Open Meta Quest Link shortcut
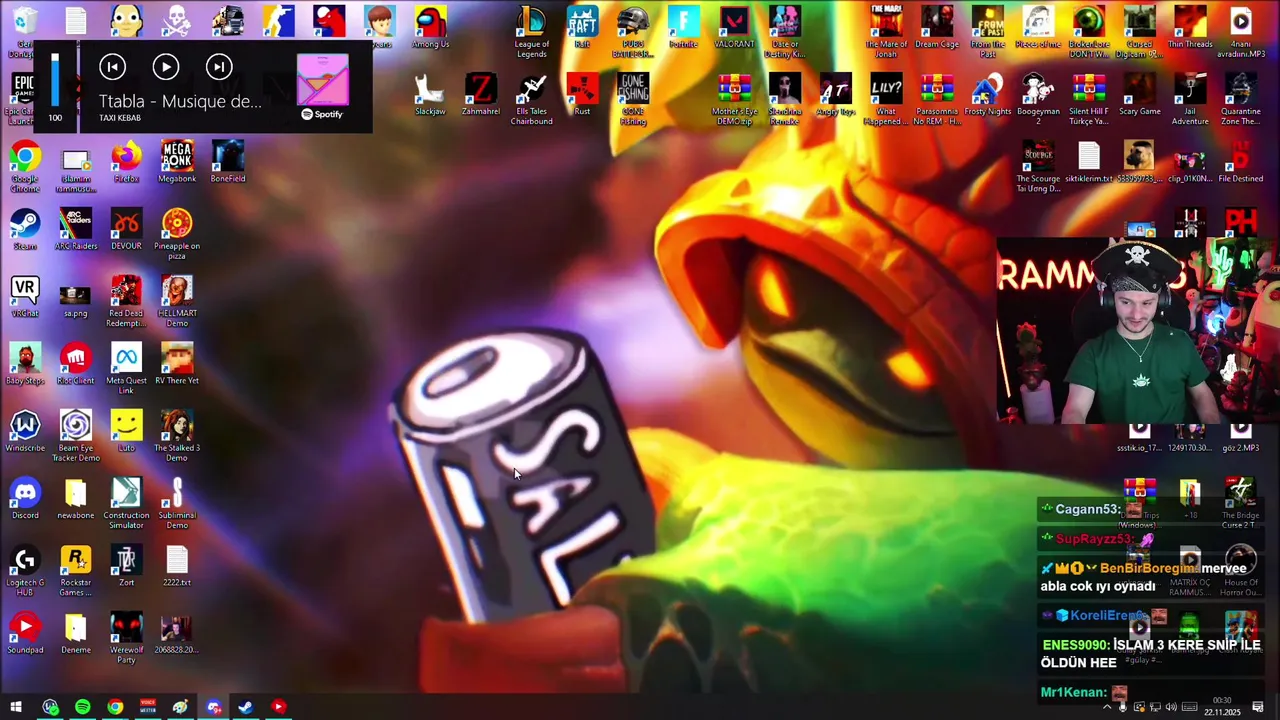Image resolution: width=1280 pixels, height=720 pixels. pos(126,368)
